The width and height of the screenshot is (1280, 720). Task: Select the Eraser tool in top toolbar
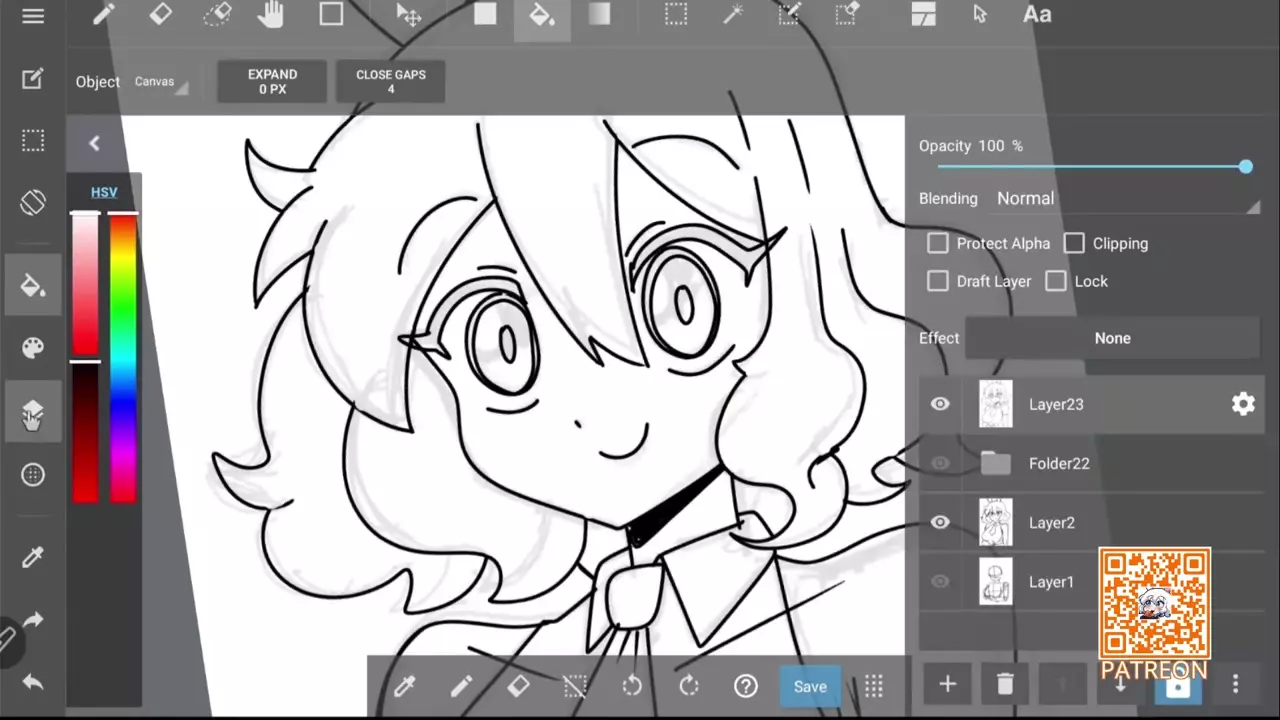pyautogui.click(x=160, y=15)
